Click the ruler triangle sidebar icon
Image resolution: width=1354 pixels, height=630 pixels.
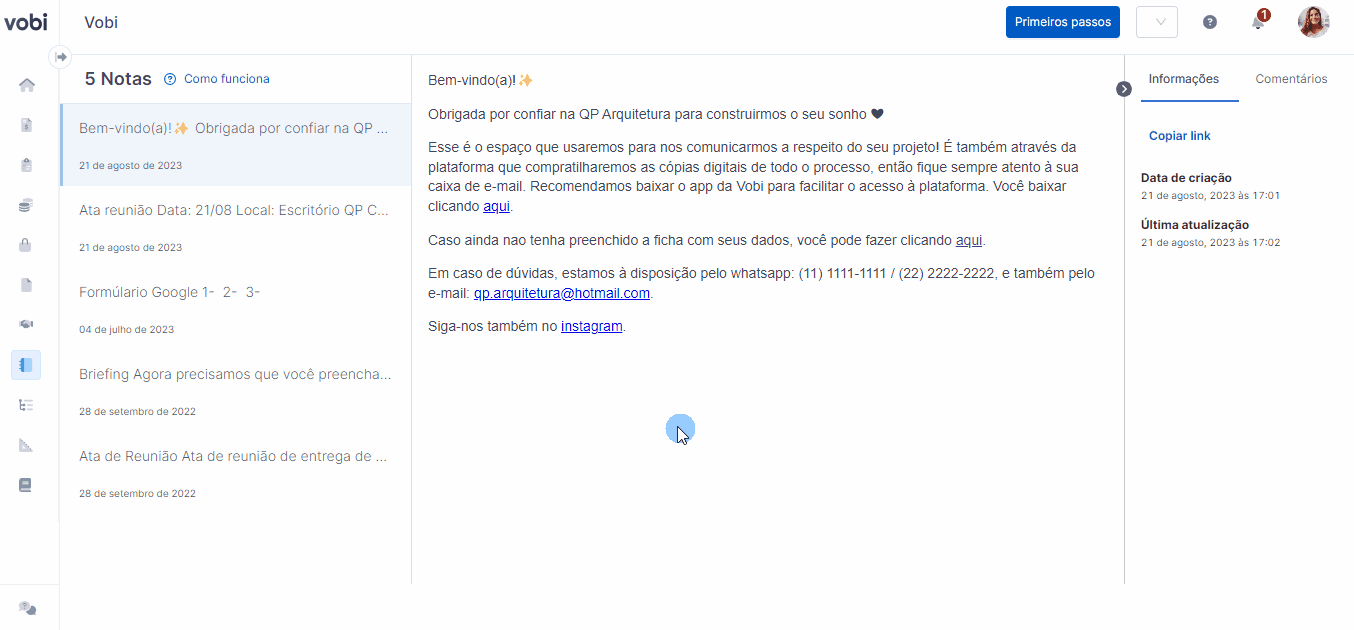[x=27, y=445]
